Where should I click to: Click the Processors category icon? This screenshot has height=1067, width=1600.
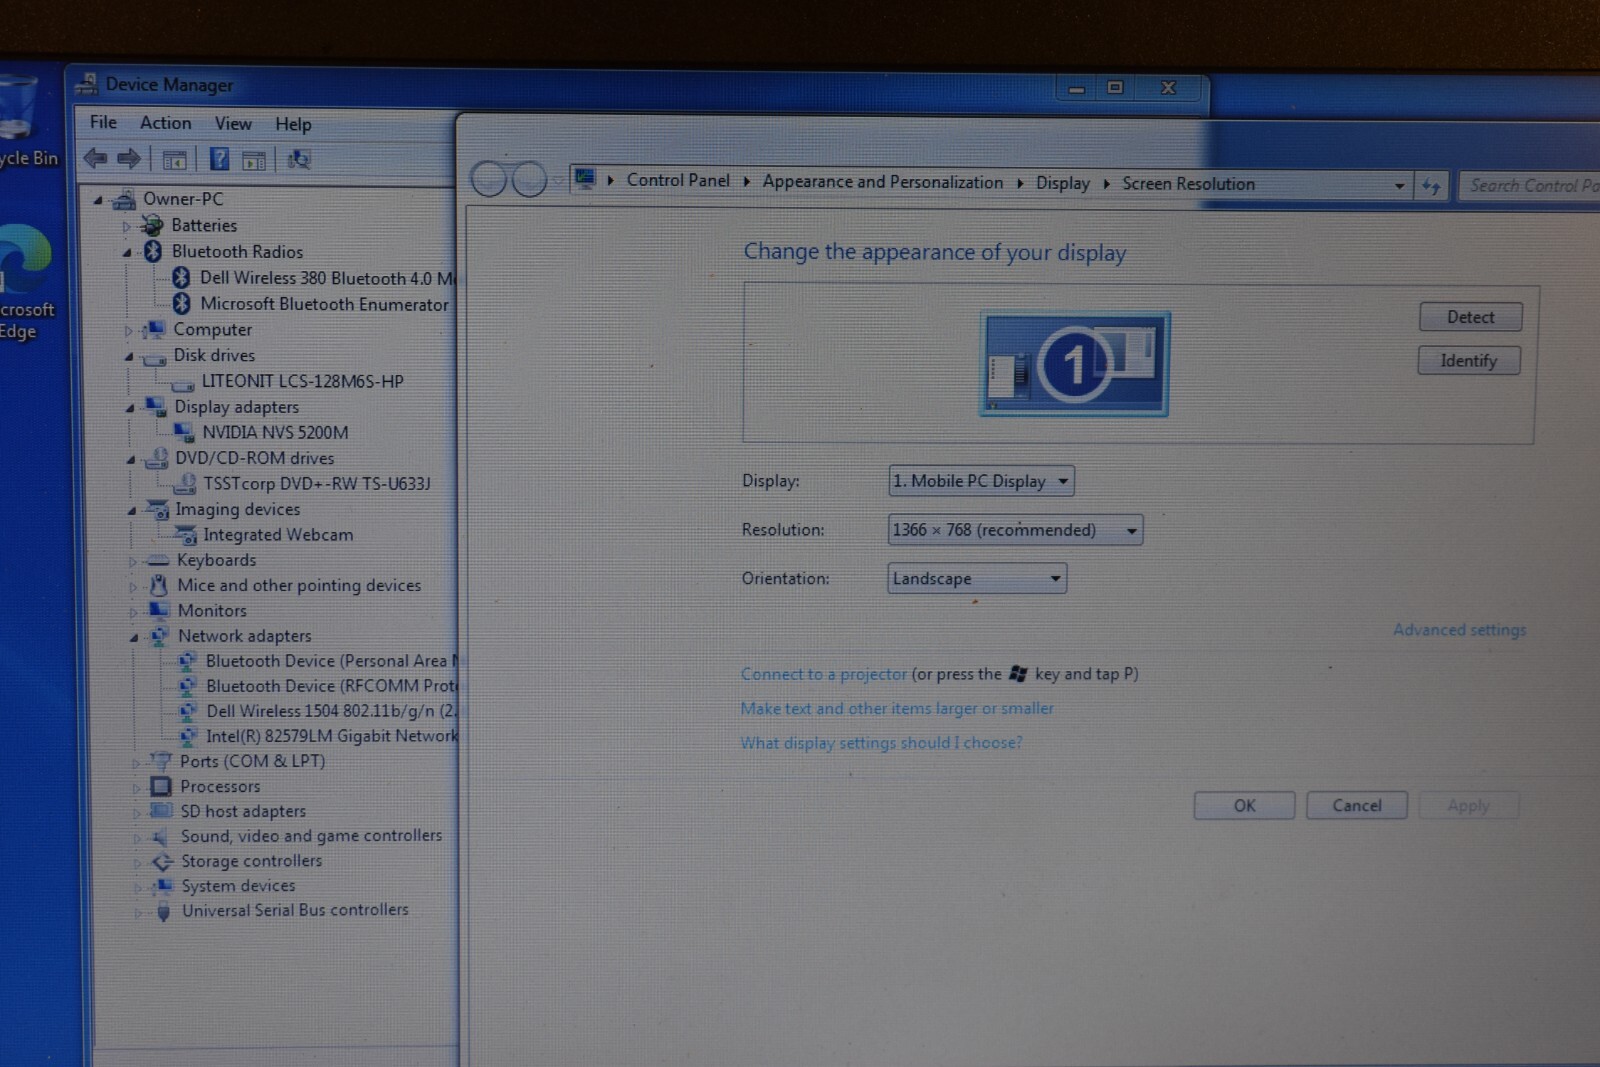click(x=161, y=786)
